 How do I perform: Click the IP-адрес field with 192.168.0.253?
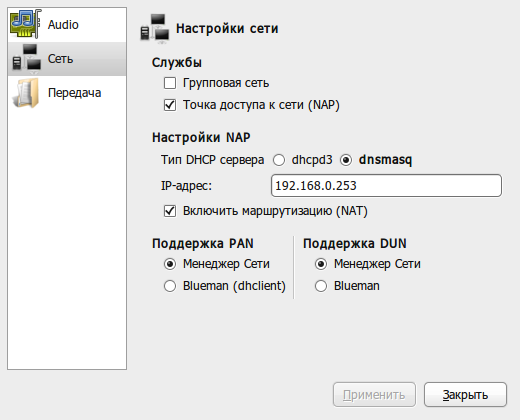pyautogui.click(x=386, y=186)
